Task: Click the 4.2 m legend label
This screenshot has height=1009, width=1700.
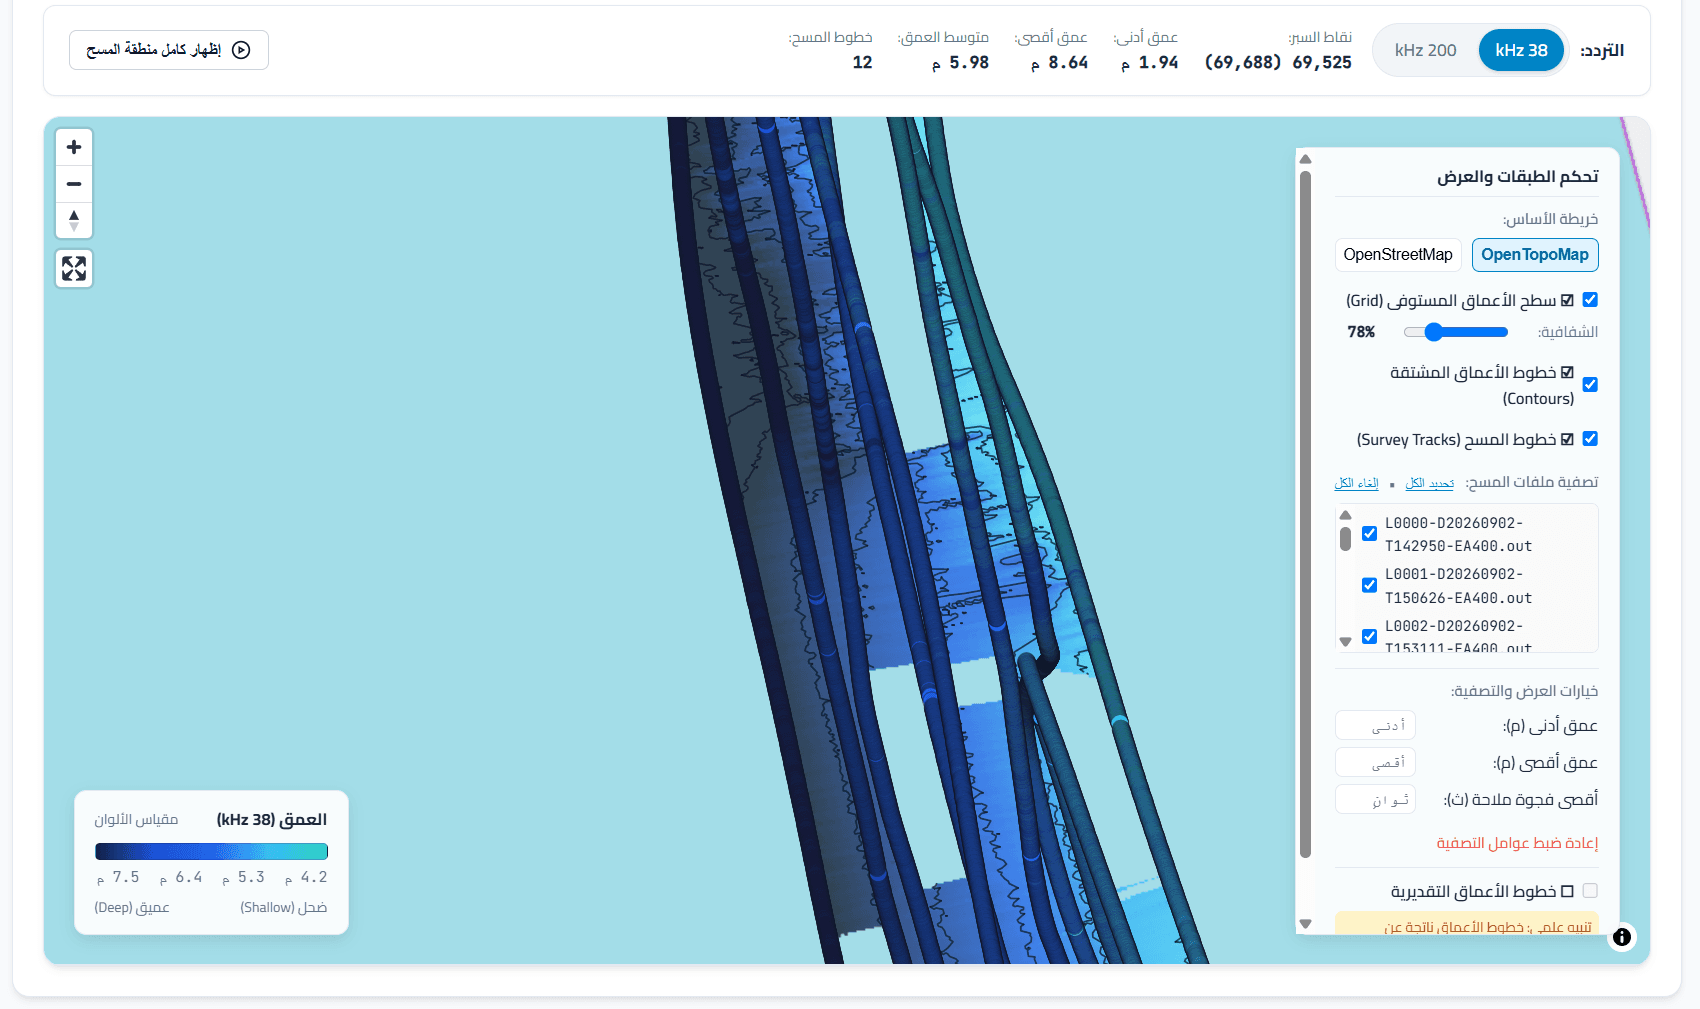Action: click(x=306, y=877)
